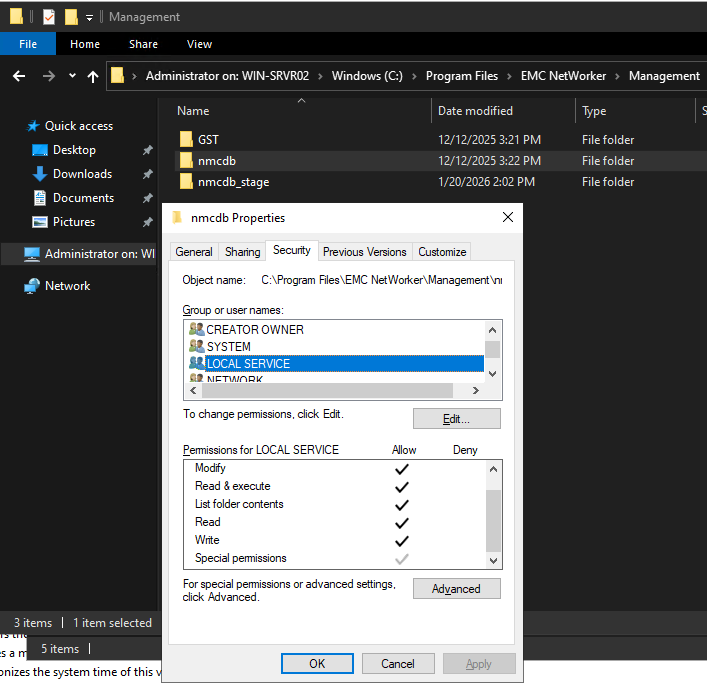Image resolution: width=707 pixels, height=684 pixels.
Task: Click the group list horizontal scrollbar thumb
Action: (327, 390)
